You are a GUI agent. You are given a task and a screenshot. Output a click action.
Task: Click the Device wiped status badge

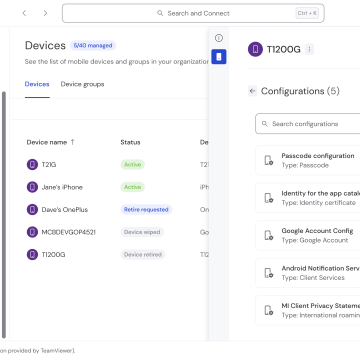click(x=142, y=232)
